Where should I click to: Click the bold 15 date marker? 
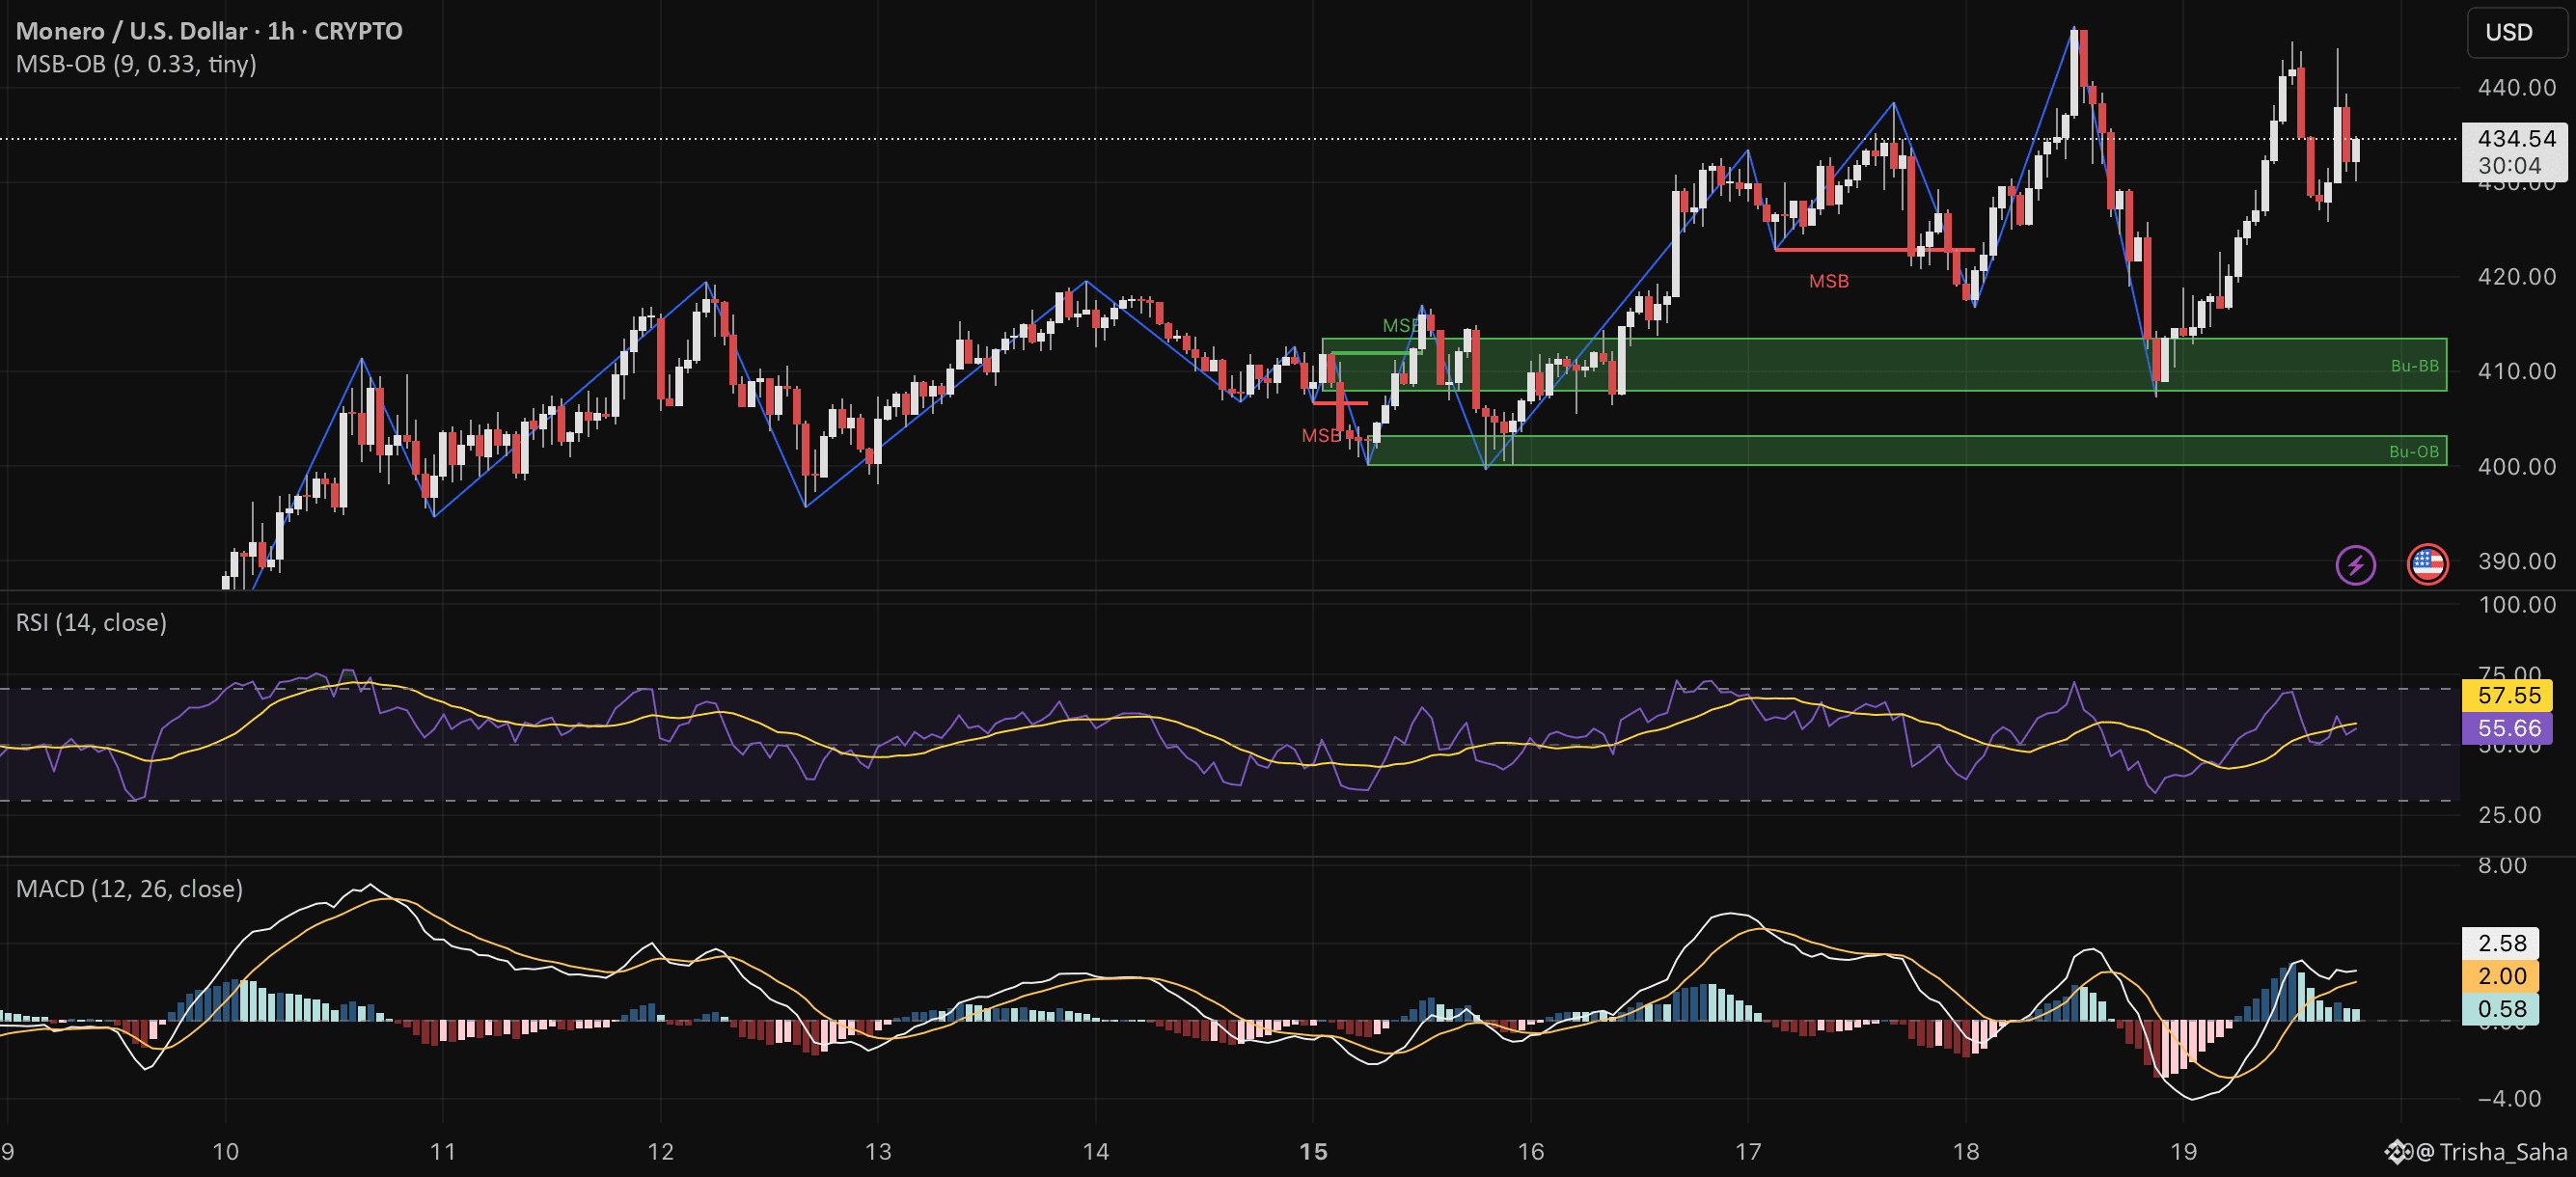pos(1312,1152)
